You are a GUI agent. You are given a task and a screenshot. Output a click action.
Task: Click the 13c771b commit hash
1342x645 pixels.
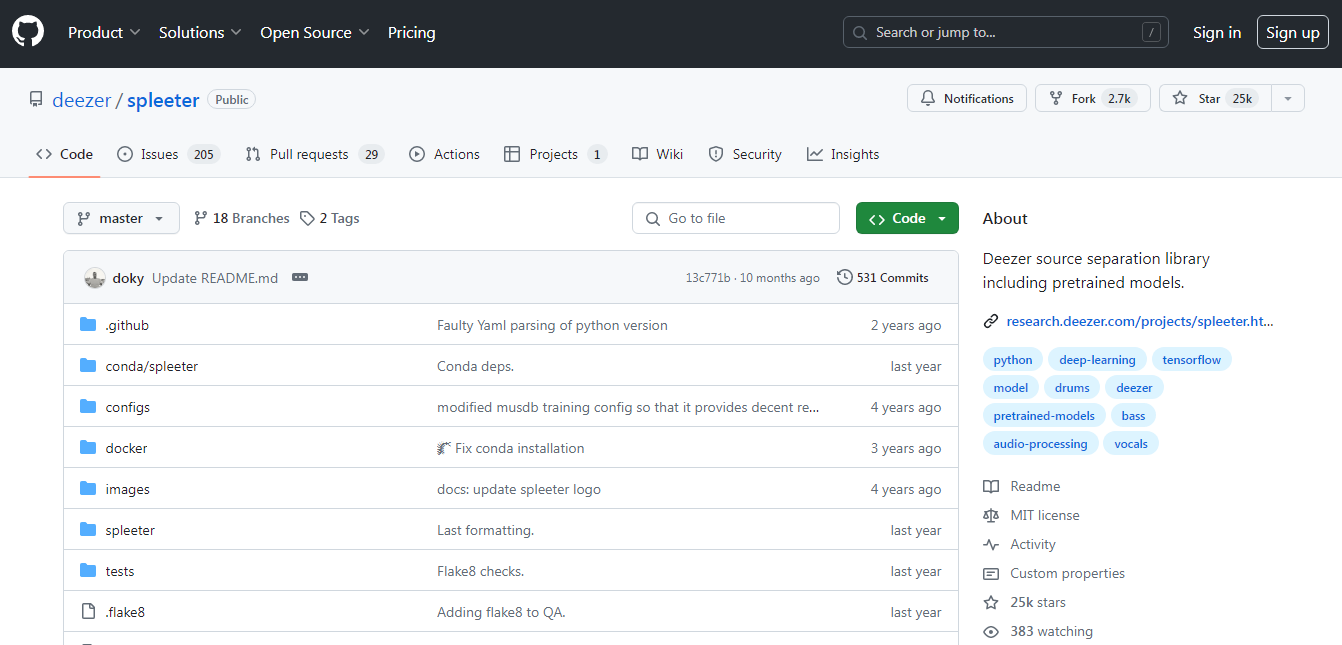tap(708, 278)
